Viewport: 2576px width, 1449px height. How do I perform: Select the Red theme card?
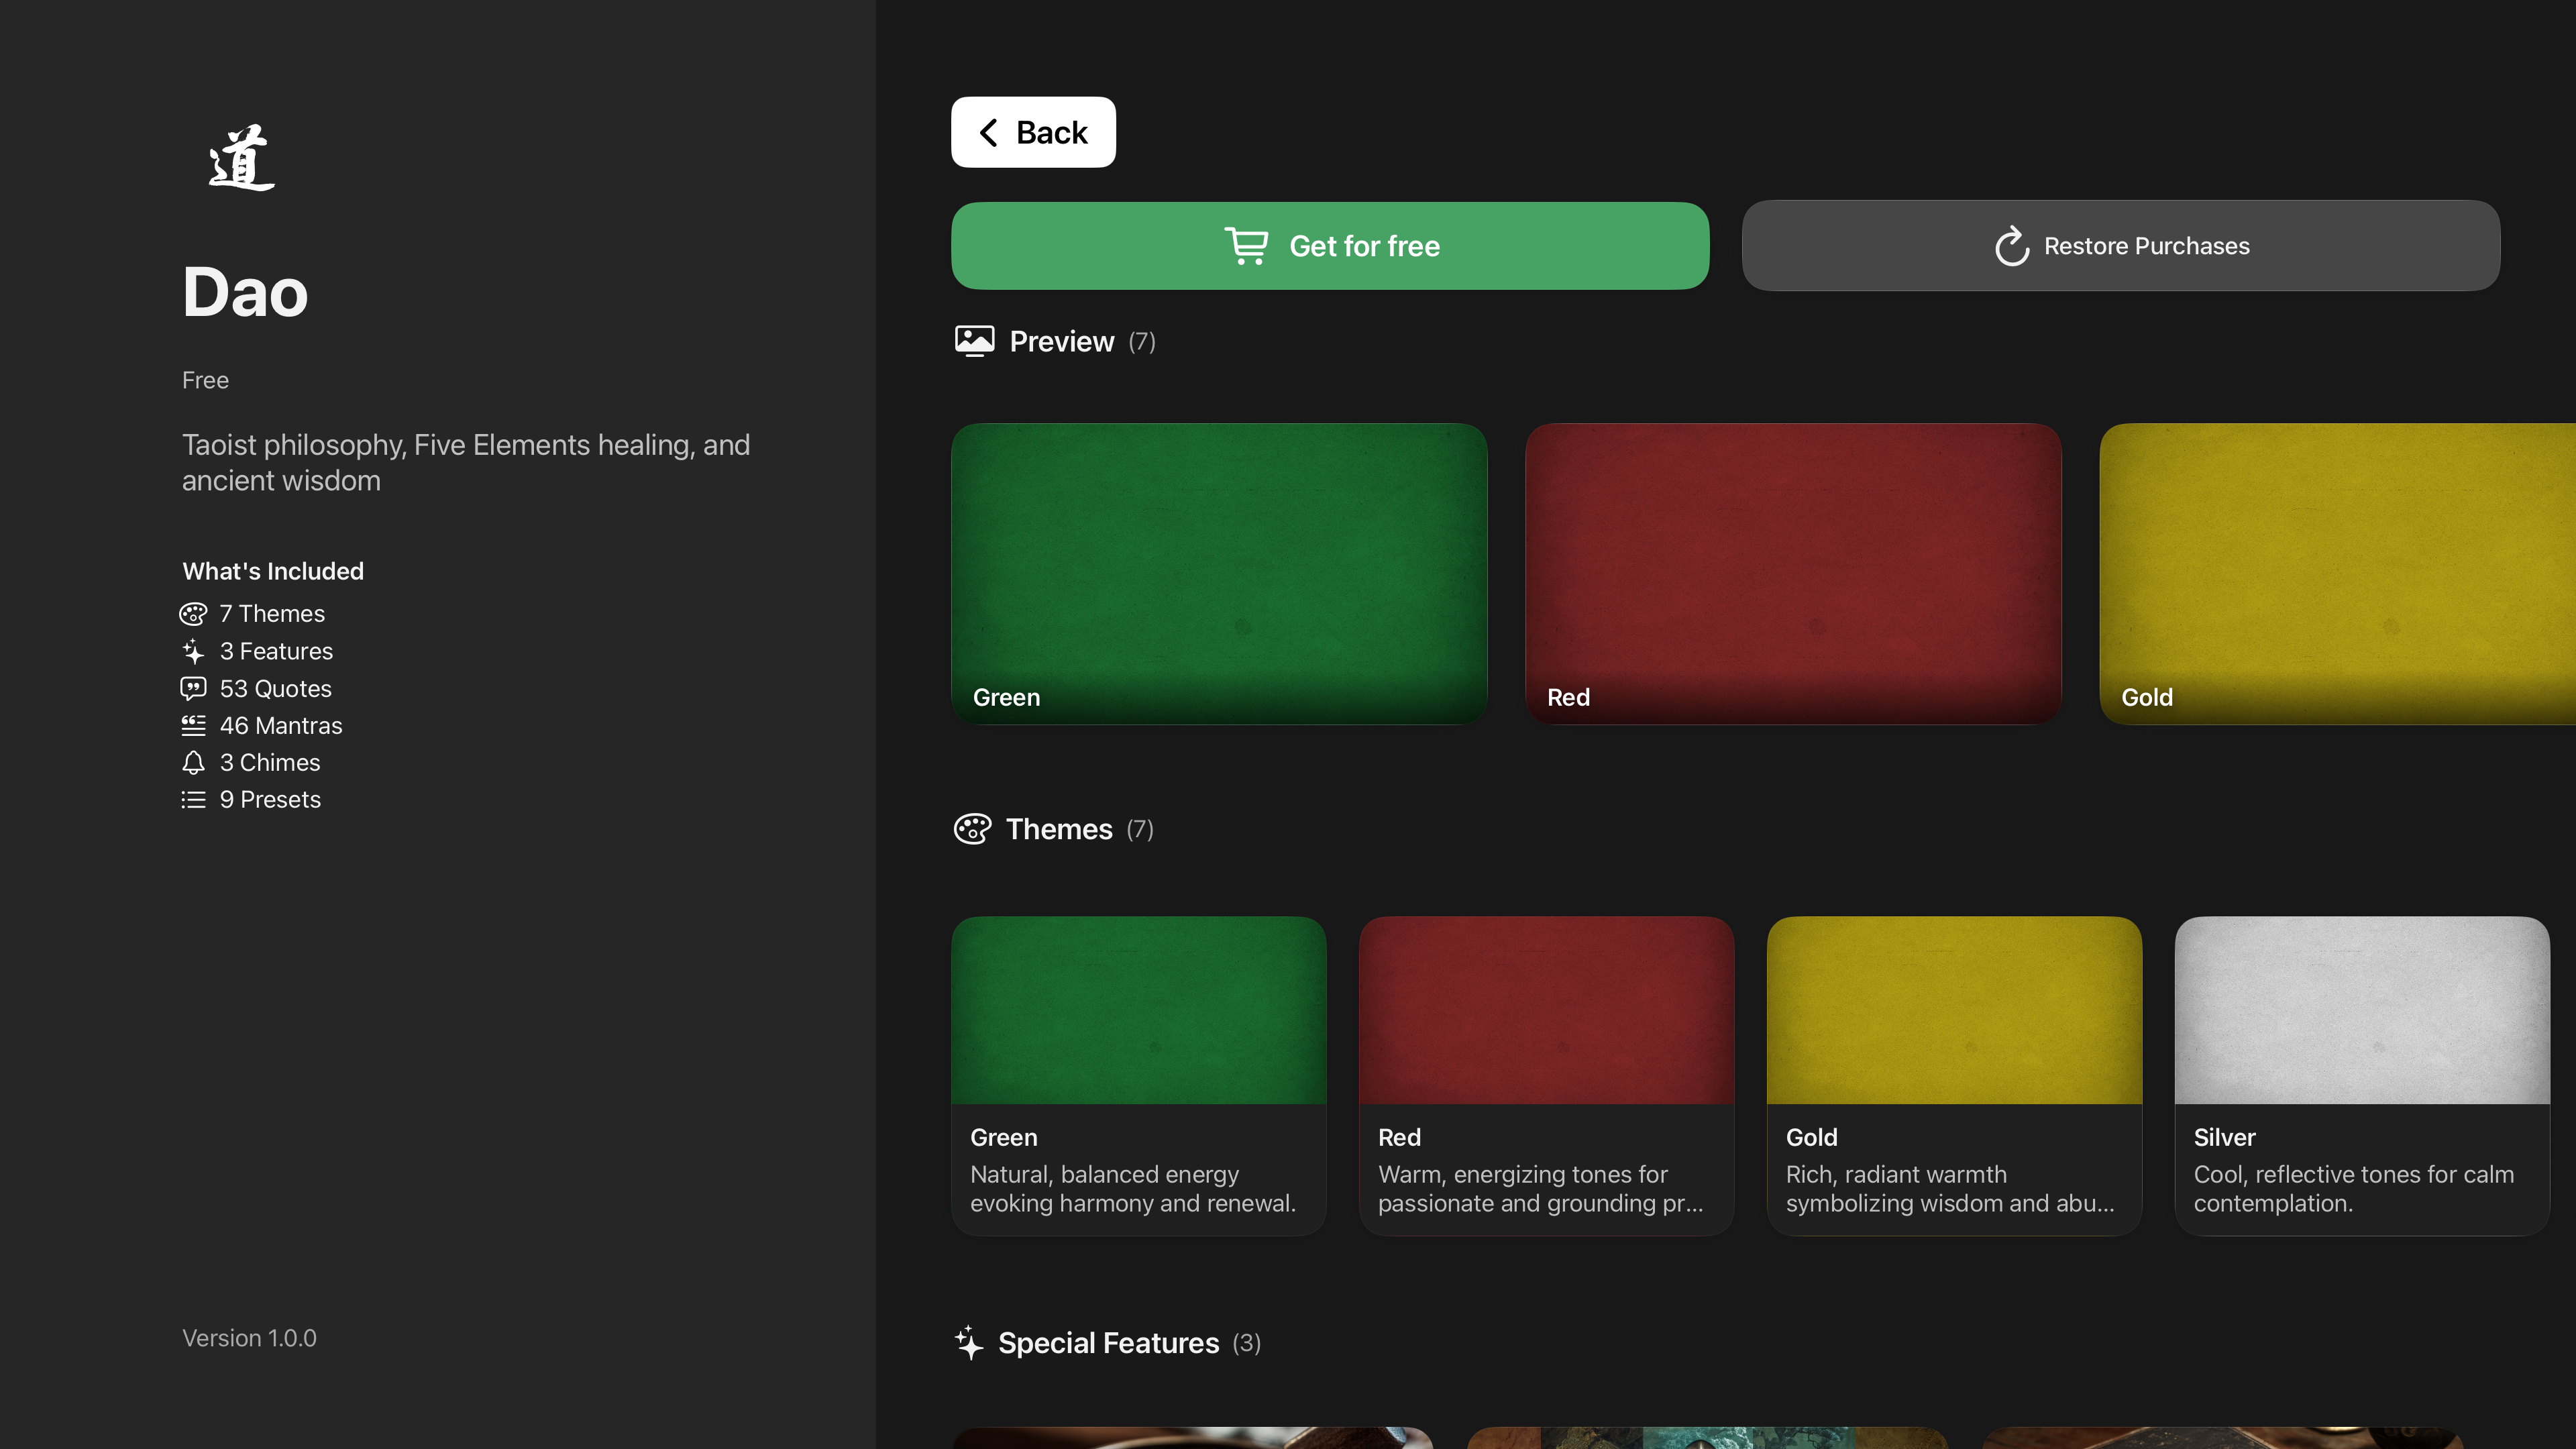[x=1546, y=1075]
